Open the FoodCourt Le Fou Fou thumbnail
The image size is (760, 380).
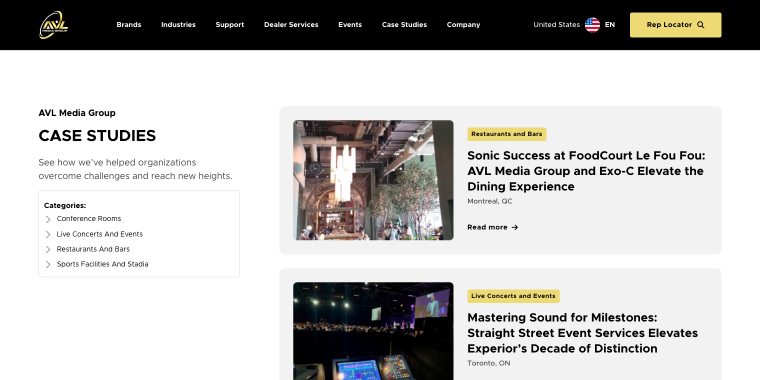373,180
